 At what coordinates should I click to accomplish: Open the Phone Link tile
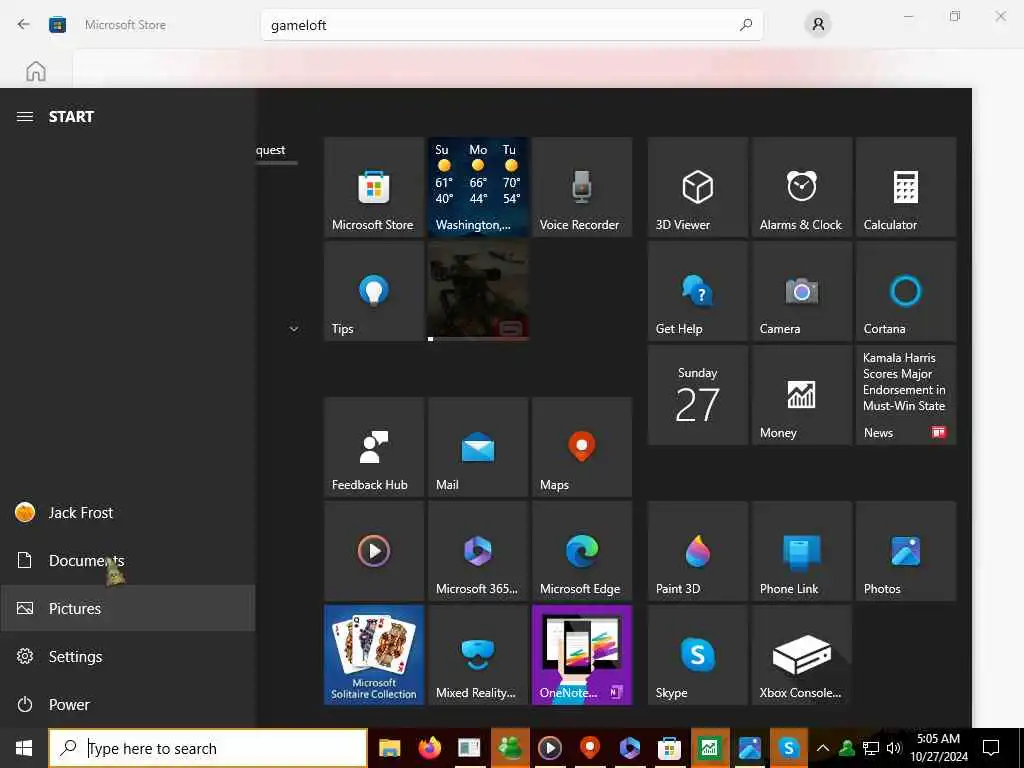coord(802,551)
